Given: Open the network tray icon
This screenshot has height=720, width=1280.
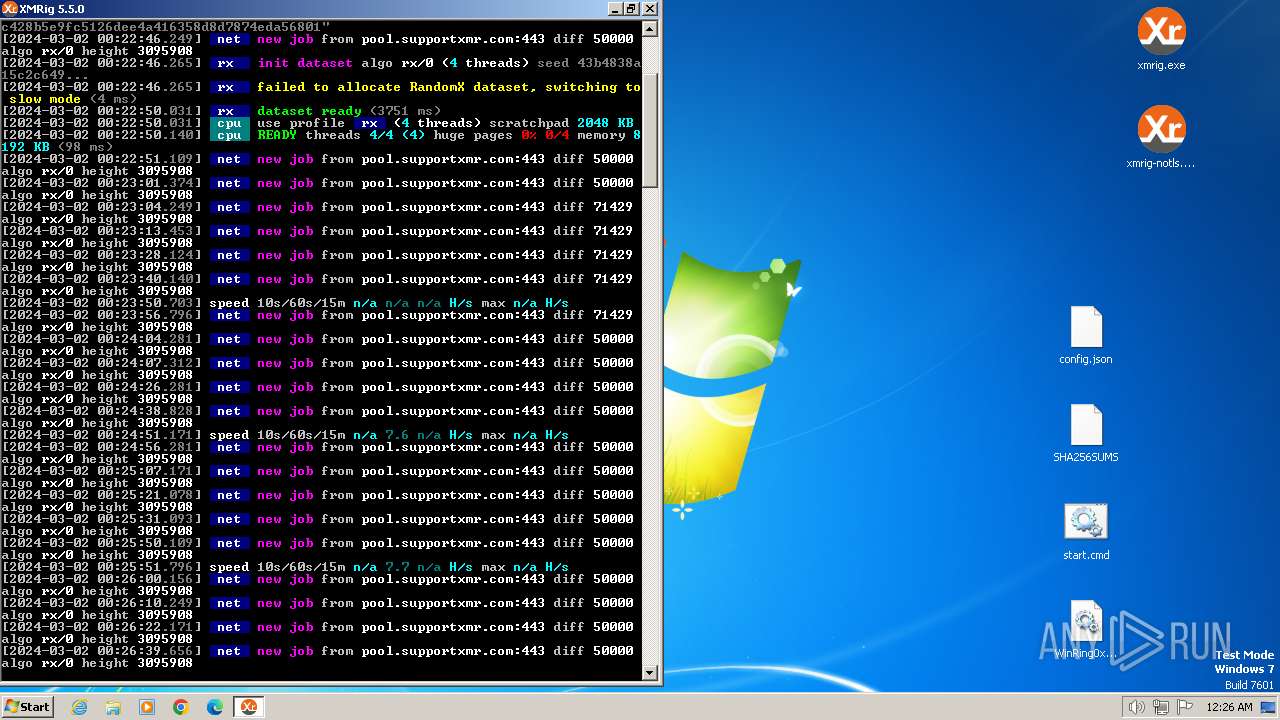Looking at the screenshot, I should (1161, 707).
